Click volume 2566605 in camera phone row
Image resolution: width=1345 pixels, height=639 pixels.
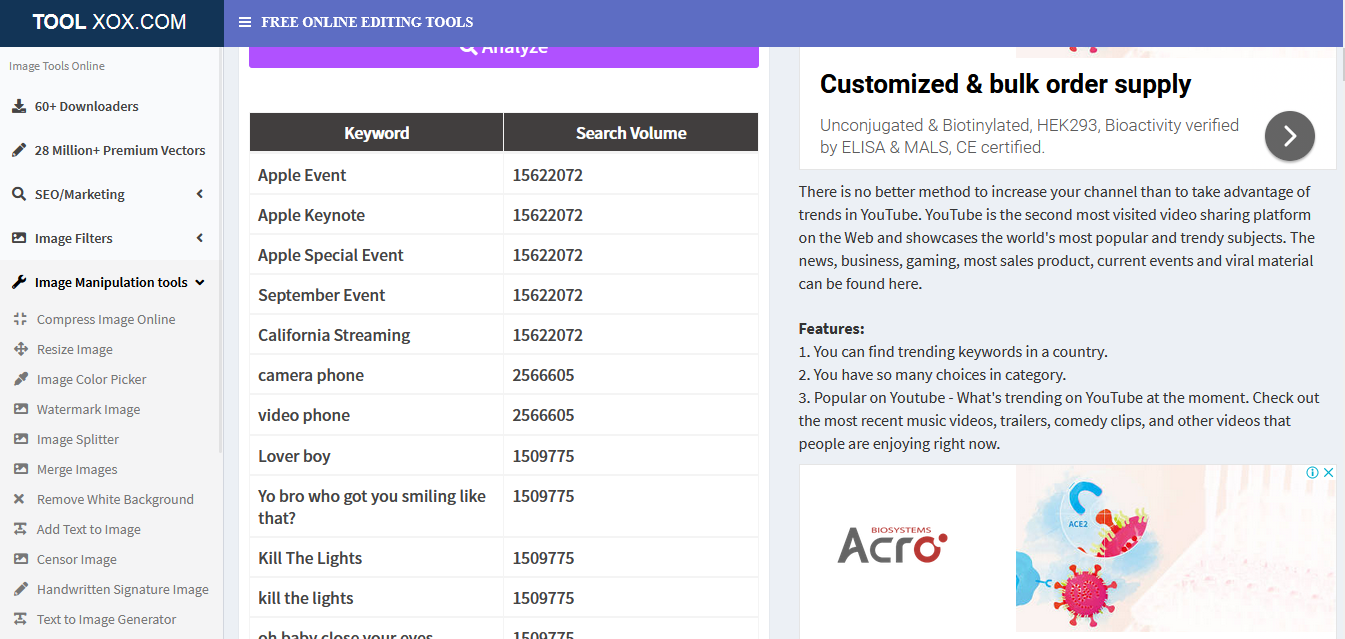click(x=543, y=375)
